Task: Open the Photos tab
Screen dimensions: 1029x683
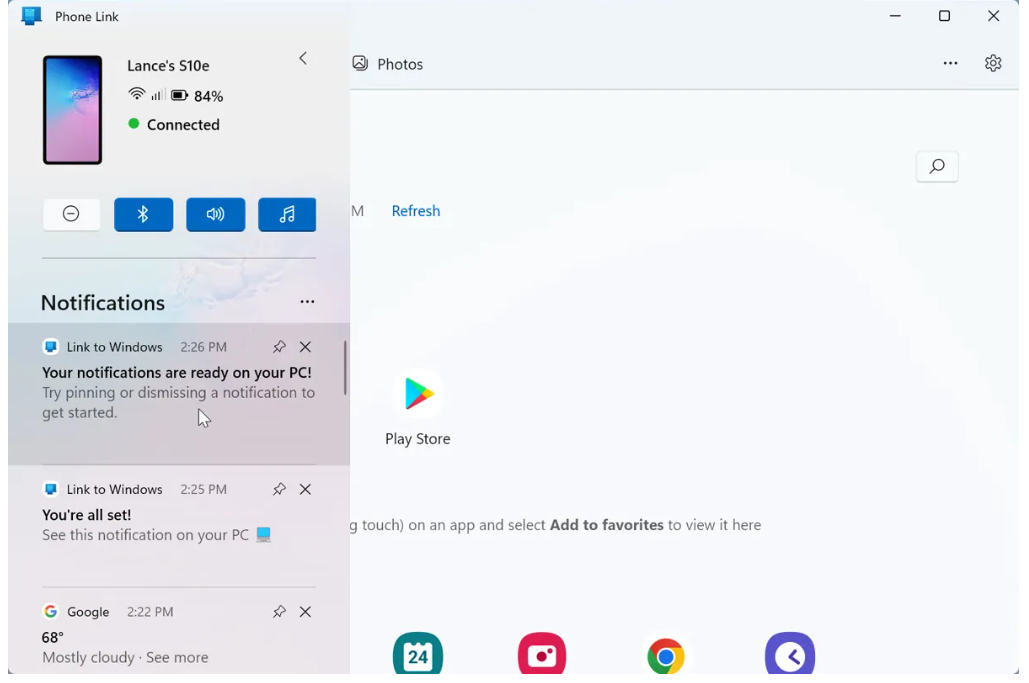Action: click(388, 64)
